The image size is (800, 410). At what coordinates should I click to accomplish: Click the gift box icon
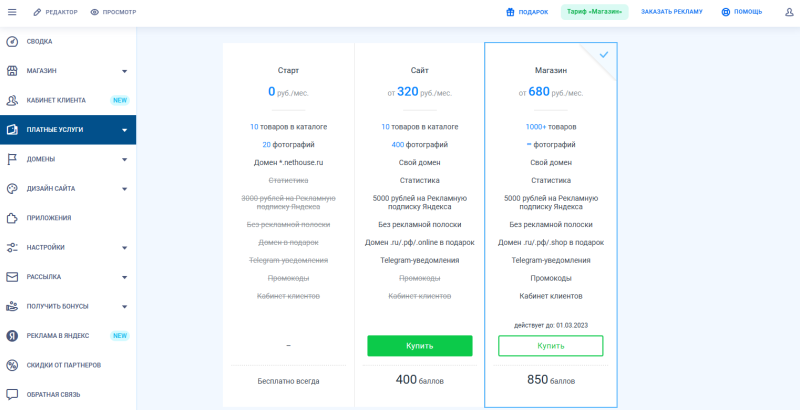(x=510, y=12)
